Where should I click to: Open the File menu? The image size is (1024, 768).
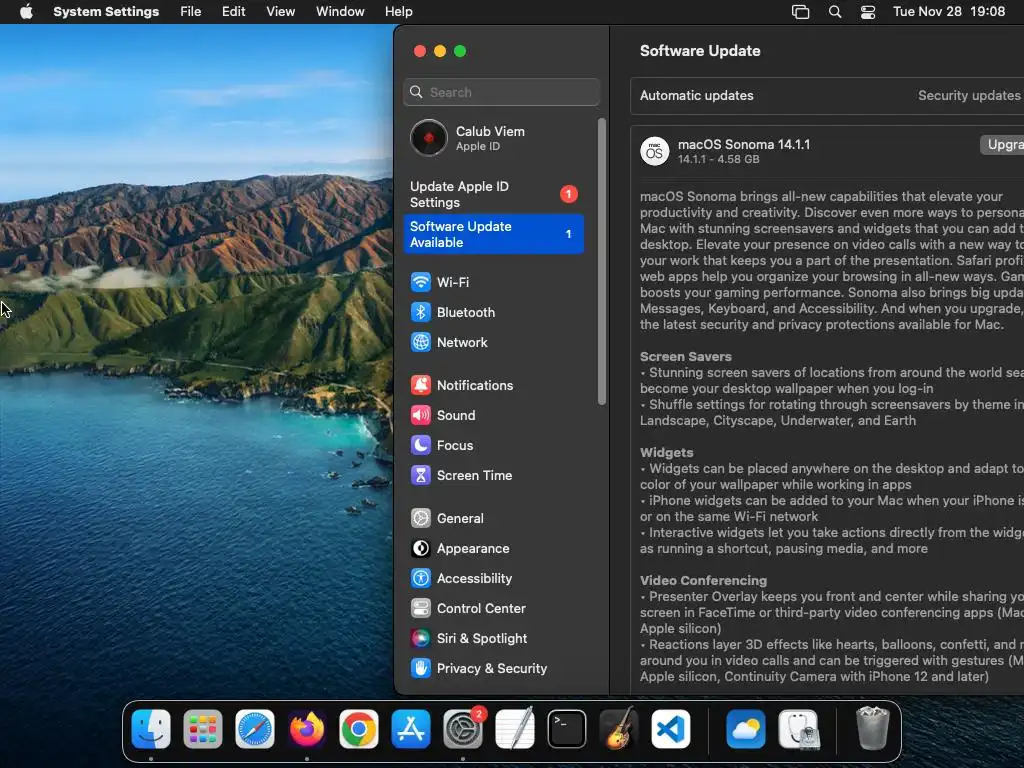click(191, 12)
